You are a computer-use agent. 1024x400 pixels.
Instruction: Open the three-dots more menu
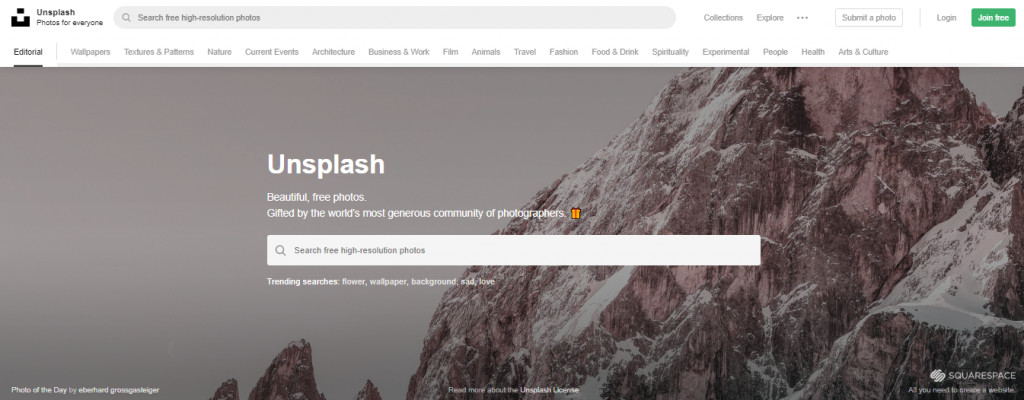(x=803, y=18)
